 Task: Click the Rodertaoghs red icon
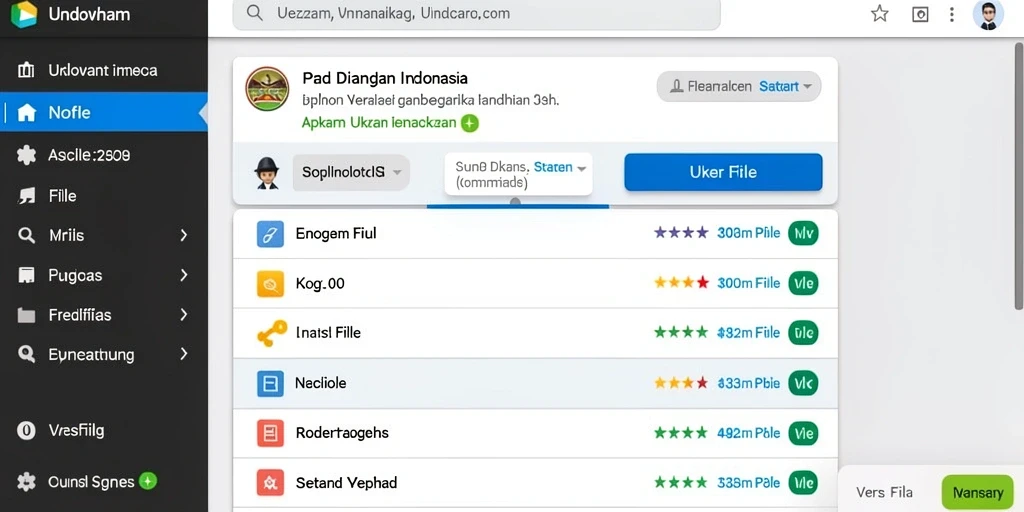[270, 433]
